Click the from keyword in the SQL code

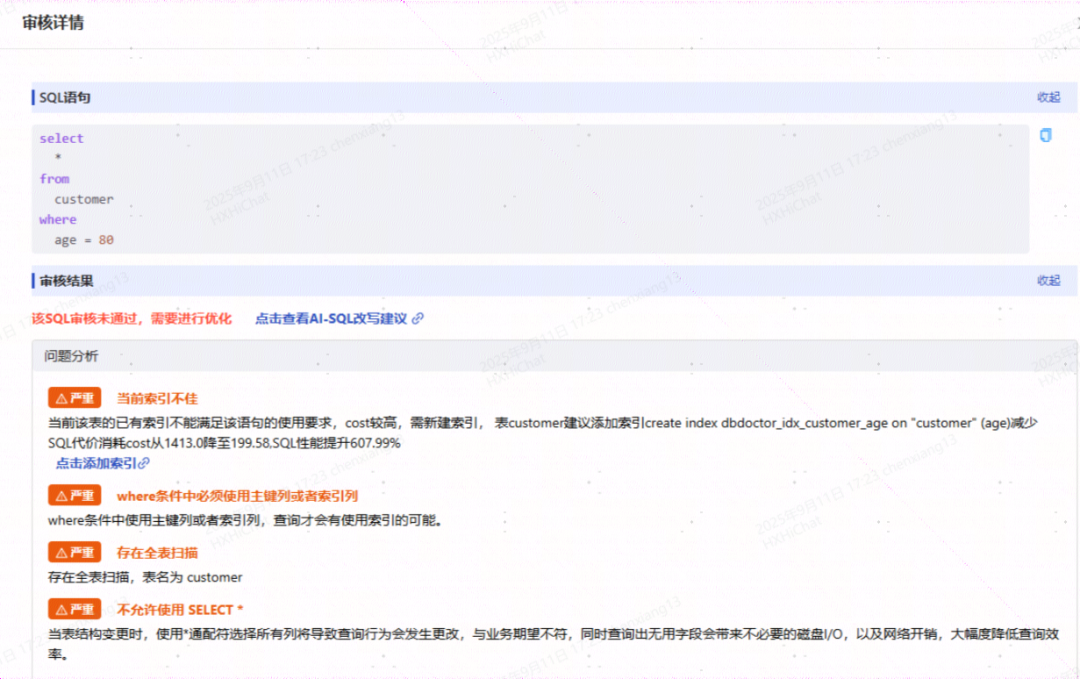[54, 179]
